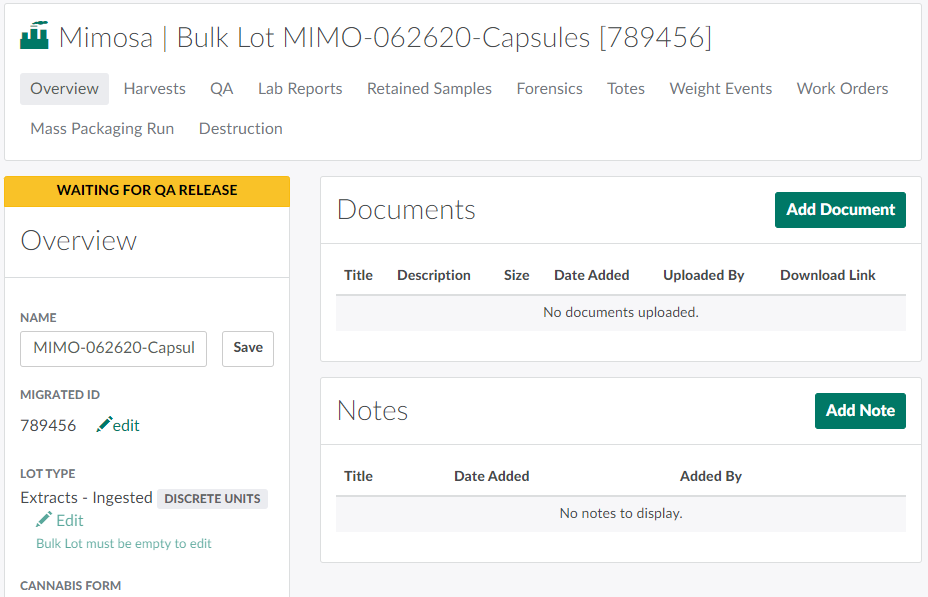View the Forensics tab
The height and width of the screenshot is (597, 928).
click(x=549, y=89)
